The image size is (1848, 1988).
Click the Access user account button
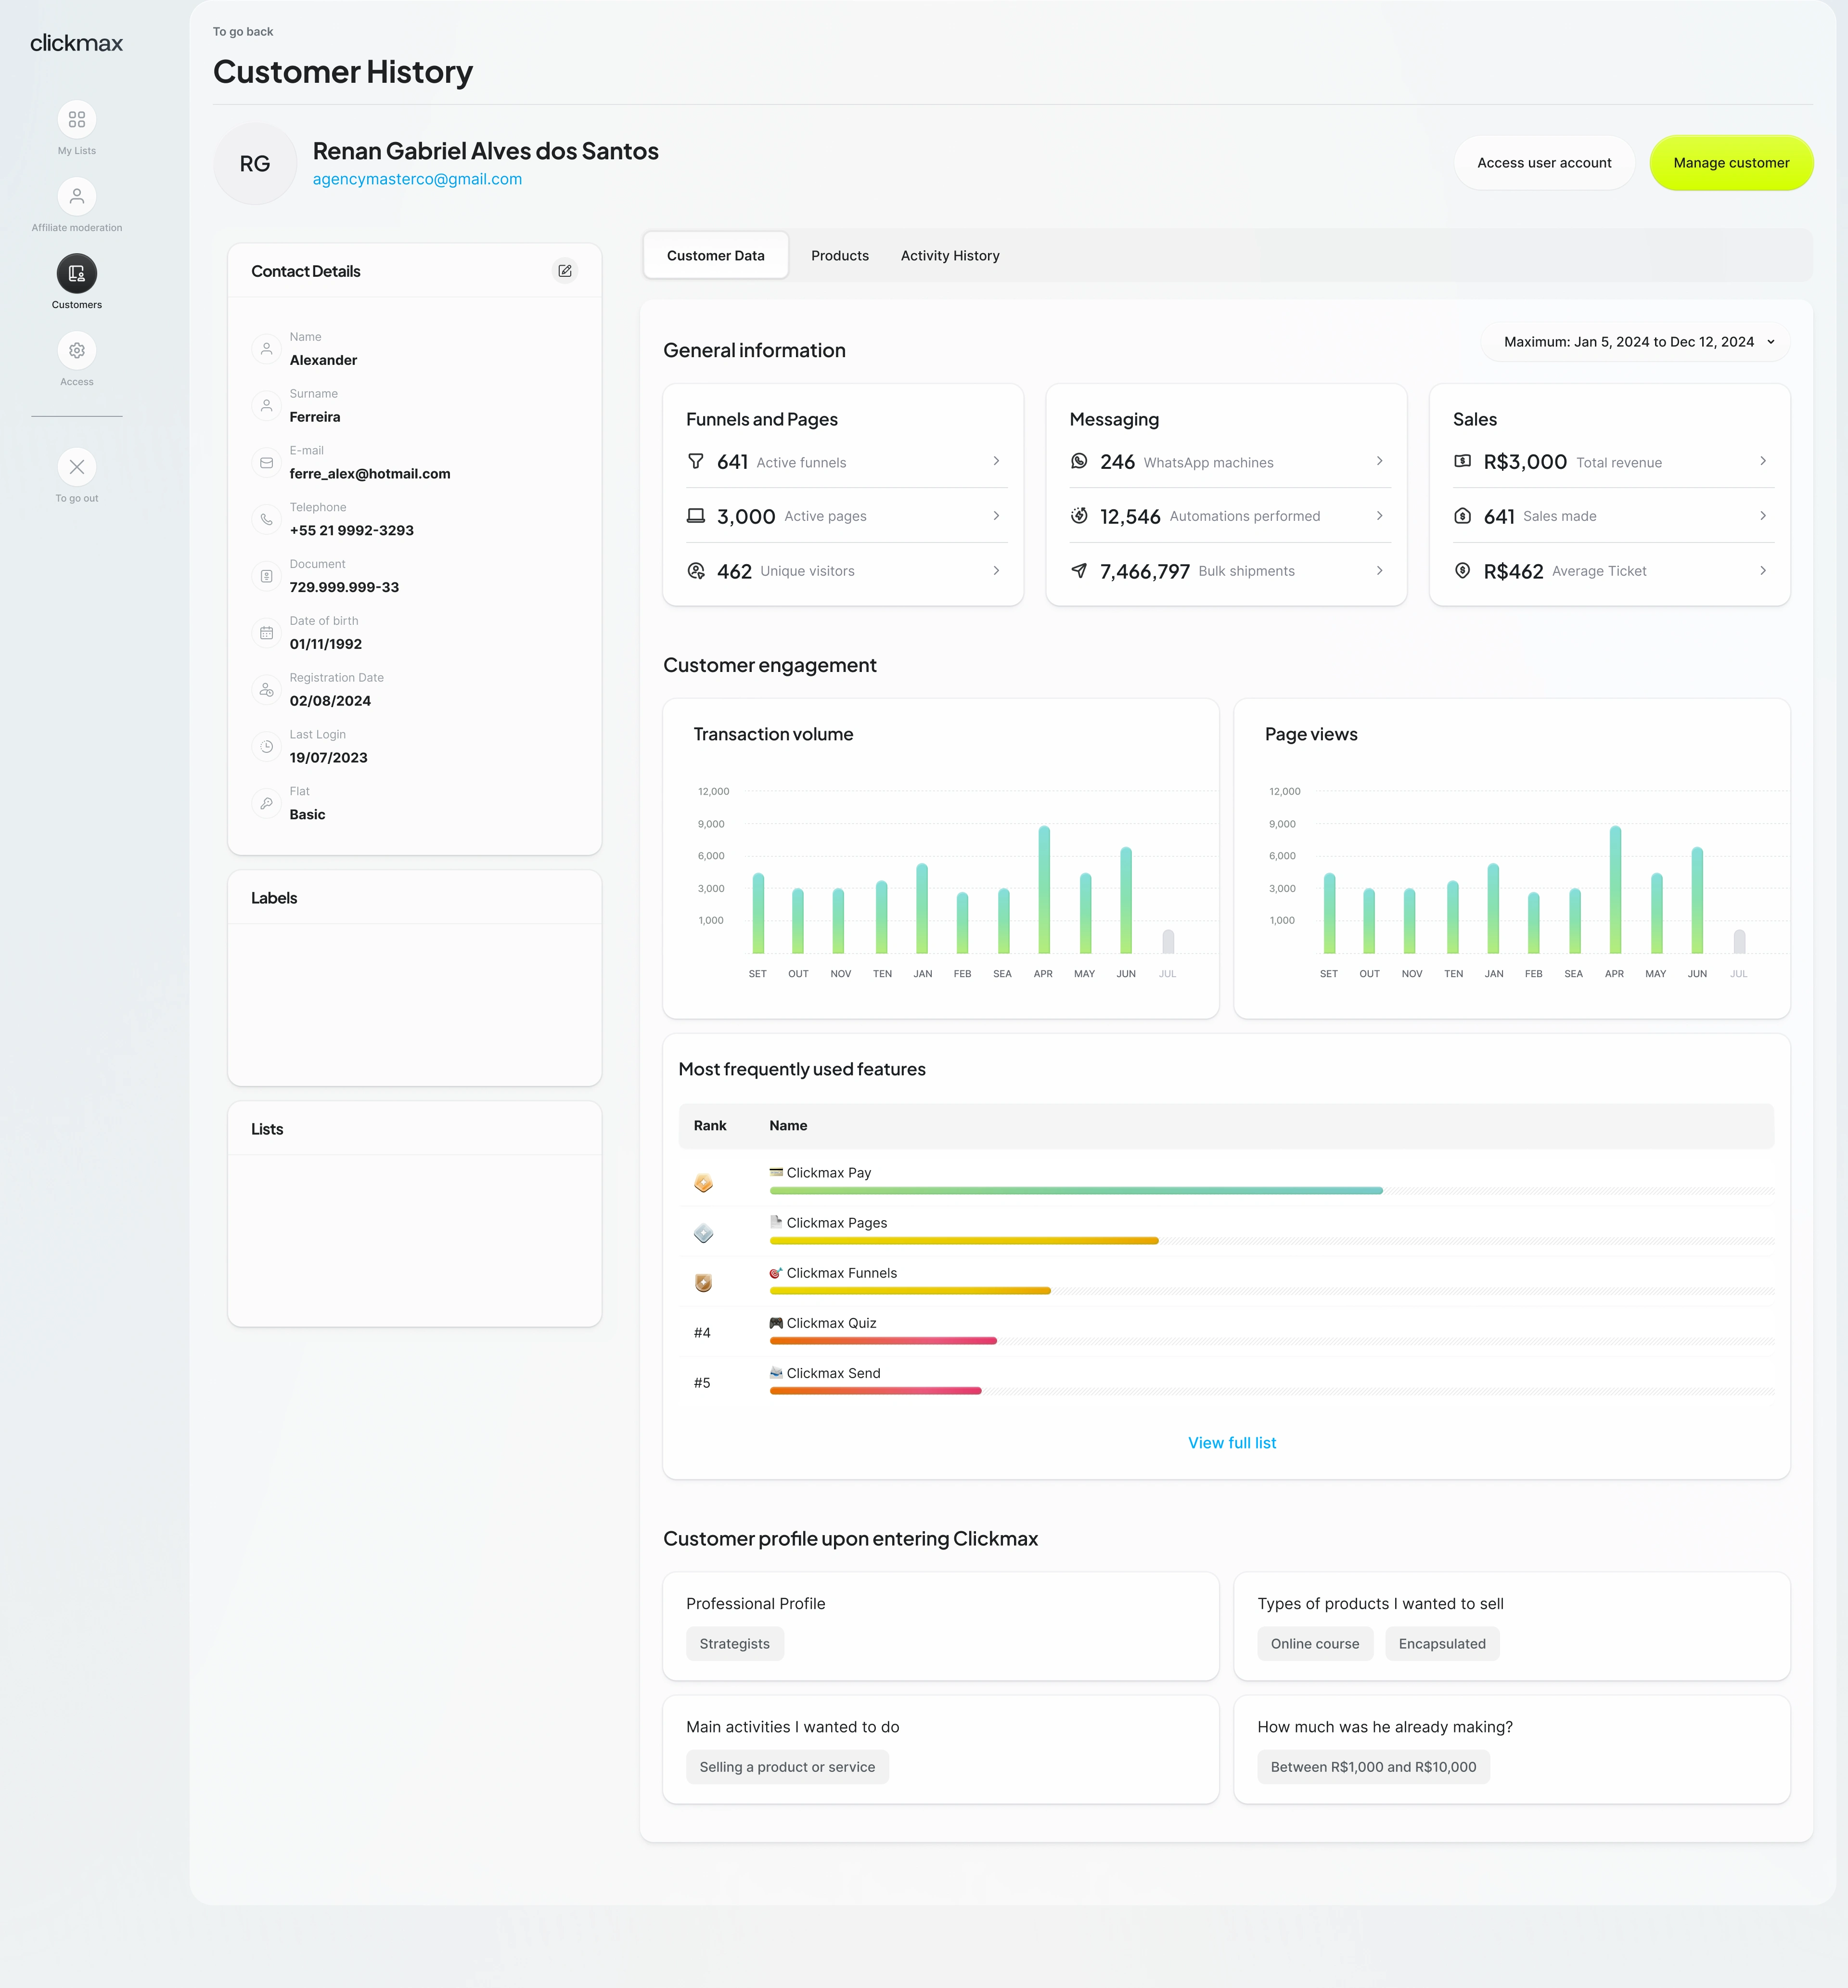click(1543, 163)
